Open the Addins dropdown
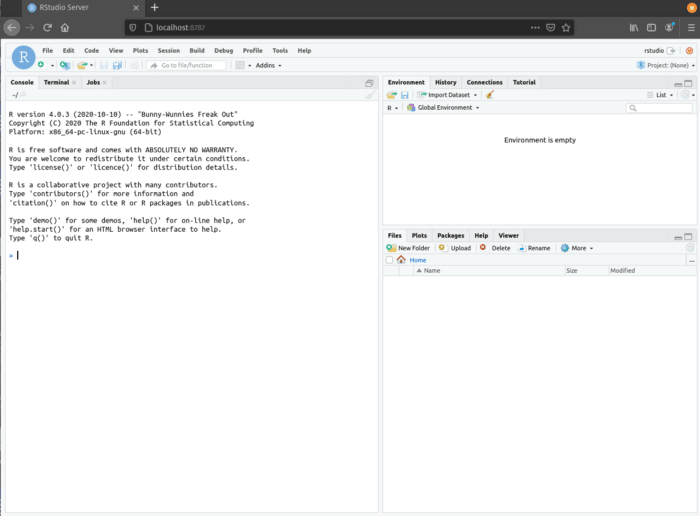Viewport: 700px width, 516px height. (x=268, y=65)
